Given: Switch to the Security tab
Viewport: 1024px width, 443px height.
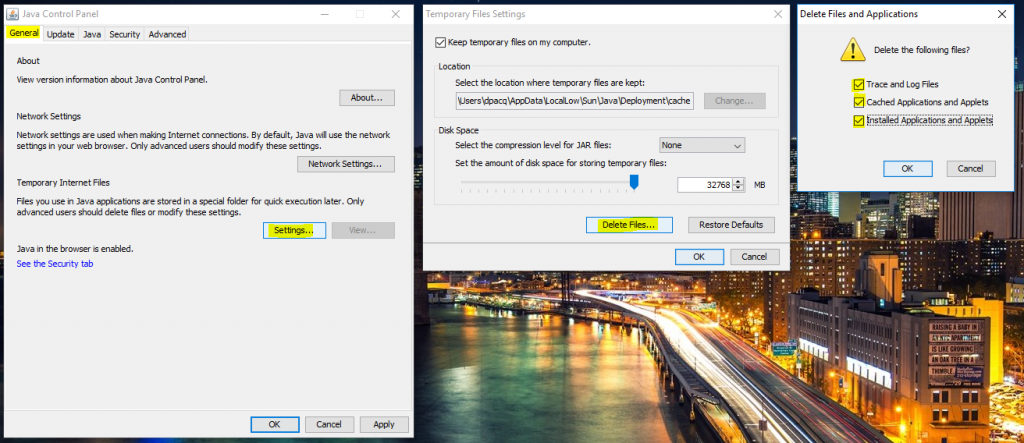Looking at the screenshot, I should [x=124, y=34].
